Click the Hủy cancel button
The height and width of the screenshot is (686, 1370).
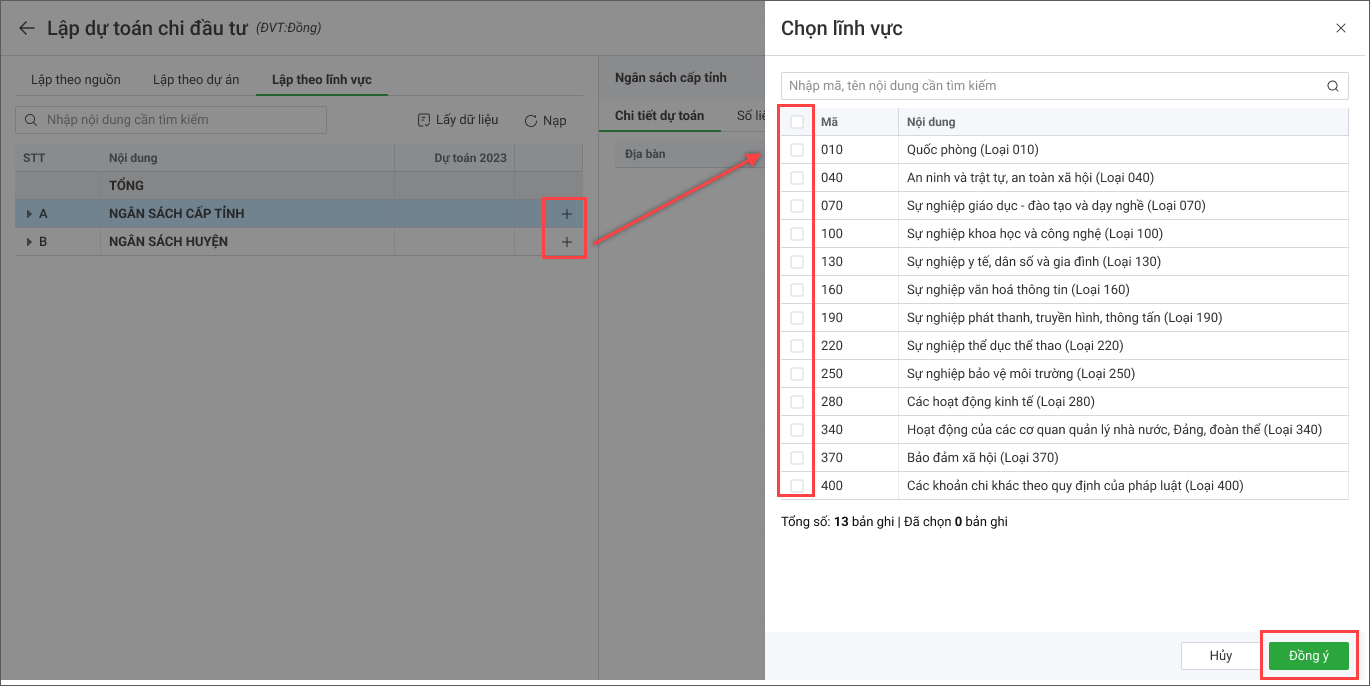tap(1220, 656)
